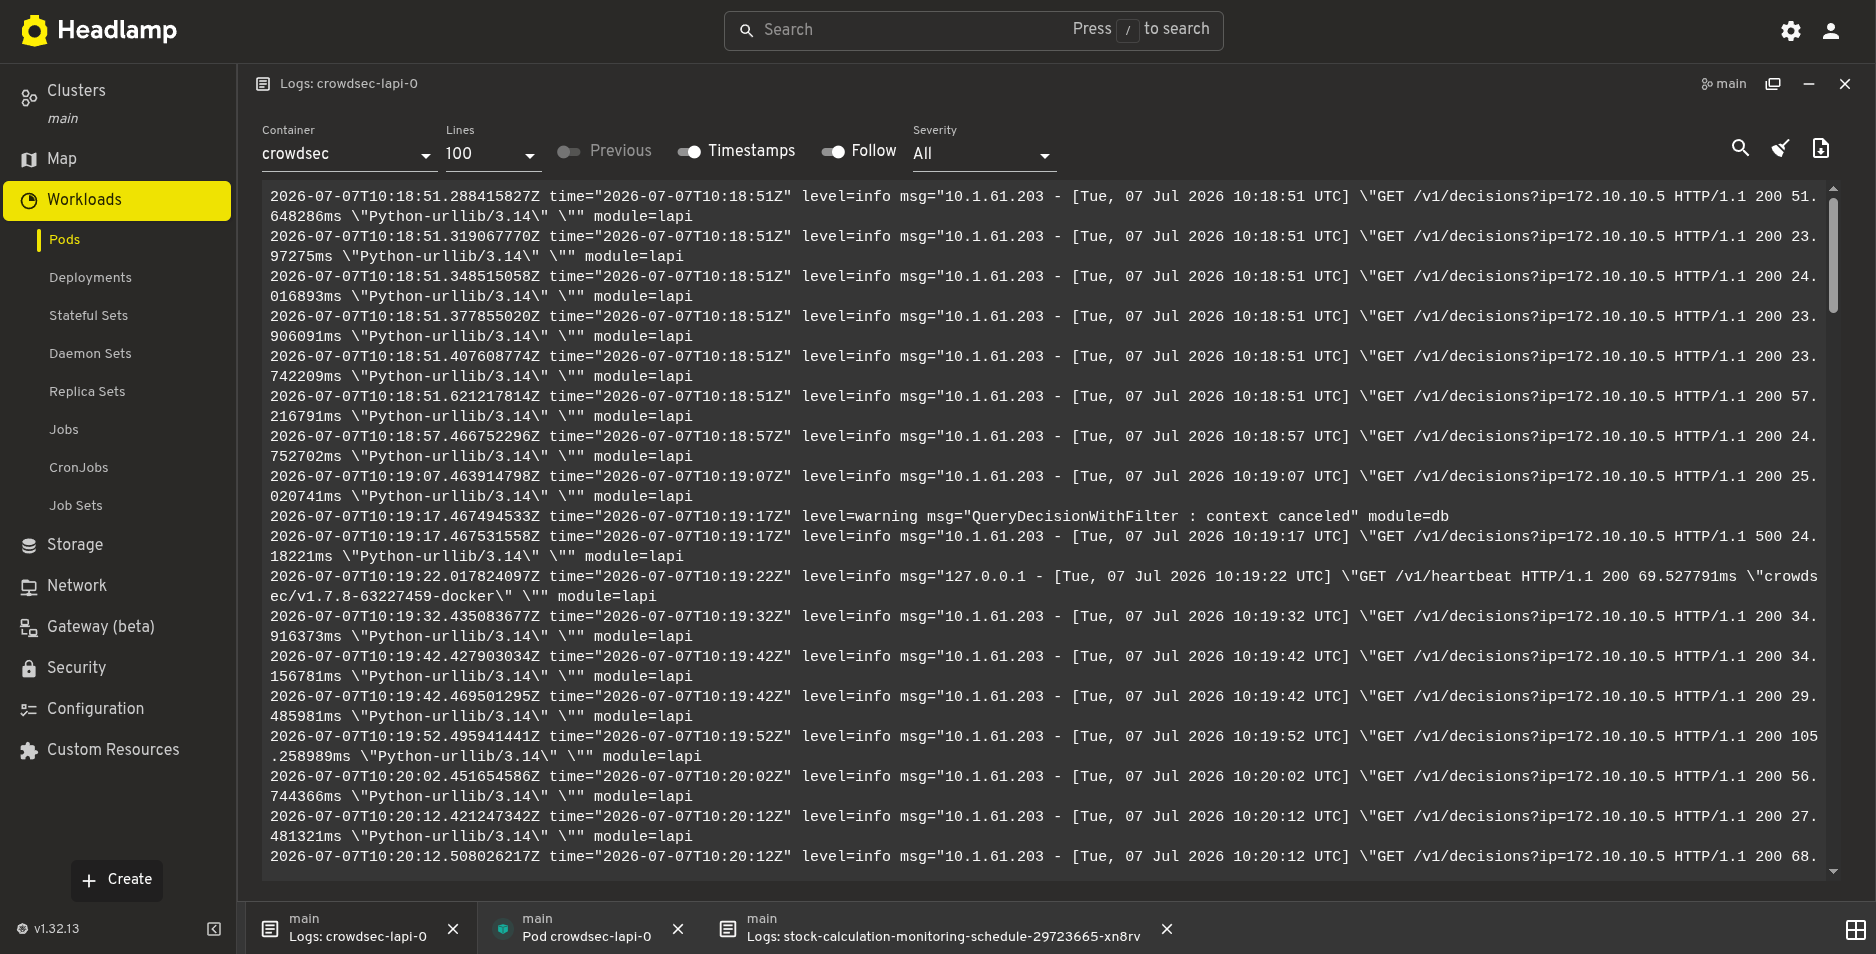
Task: Open Daemon Sets under Workloads
Action: pos(90,354)
